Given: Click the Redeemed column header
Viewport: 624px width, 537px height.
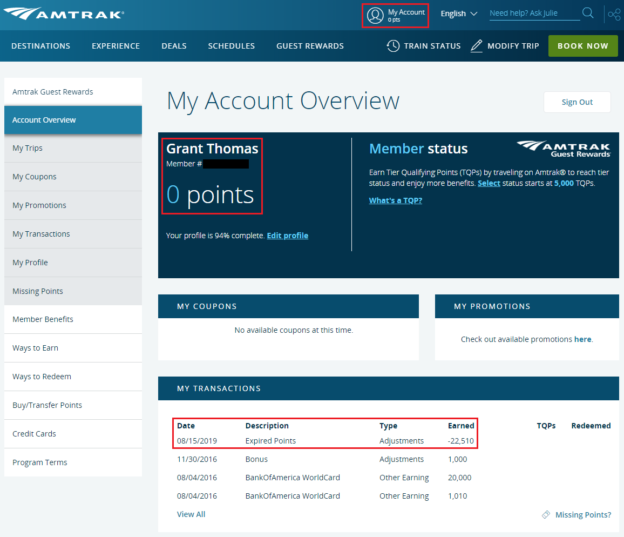Looking at the screenshot, I should coord(591,426).
